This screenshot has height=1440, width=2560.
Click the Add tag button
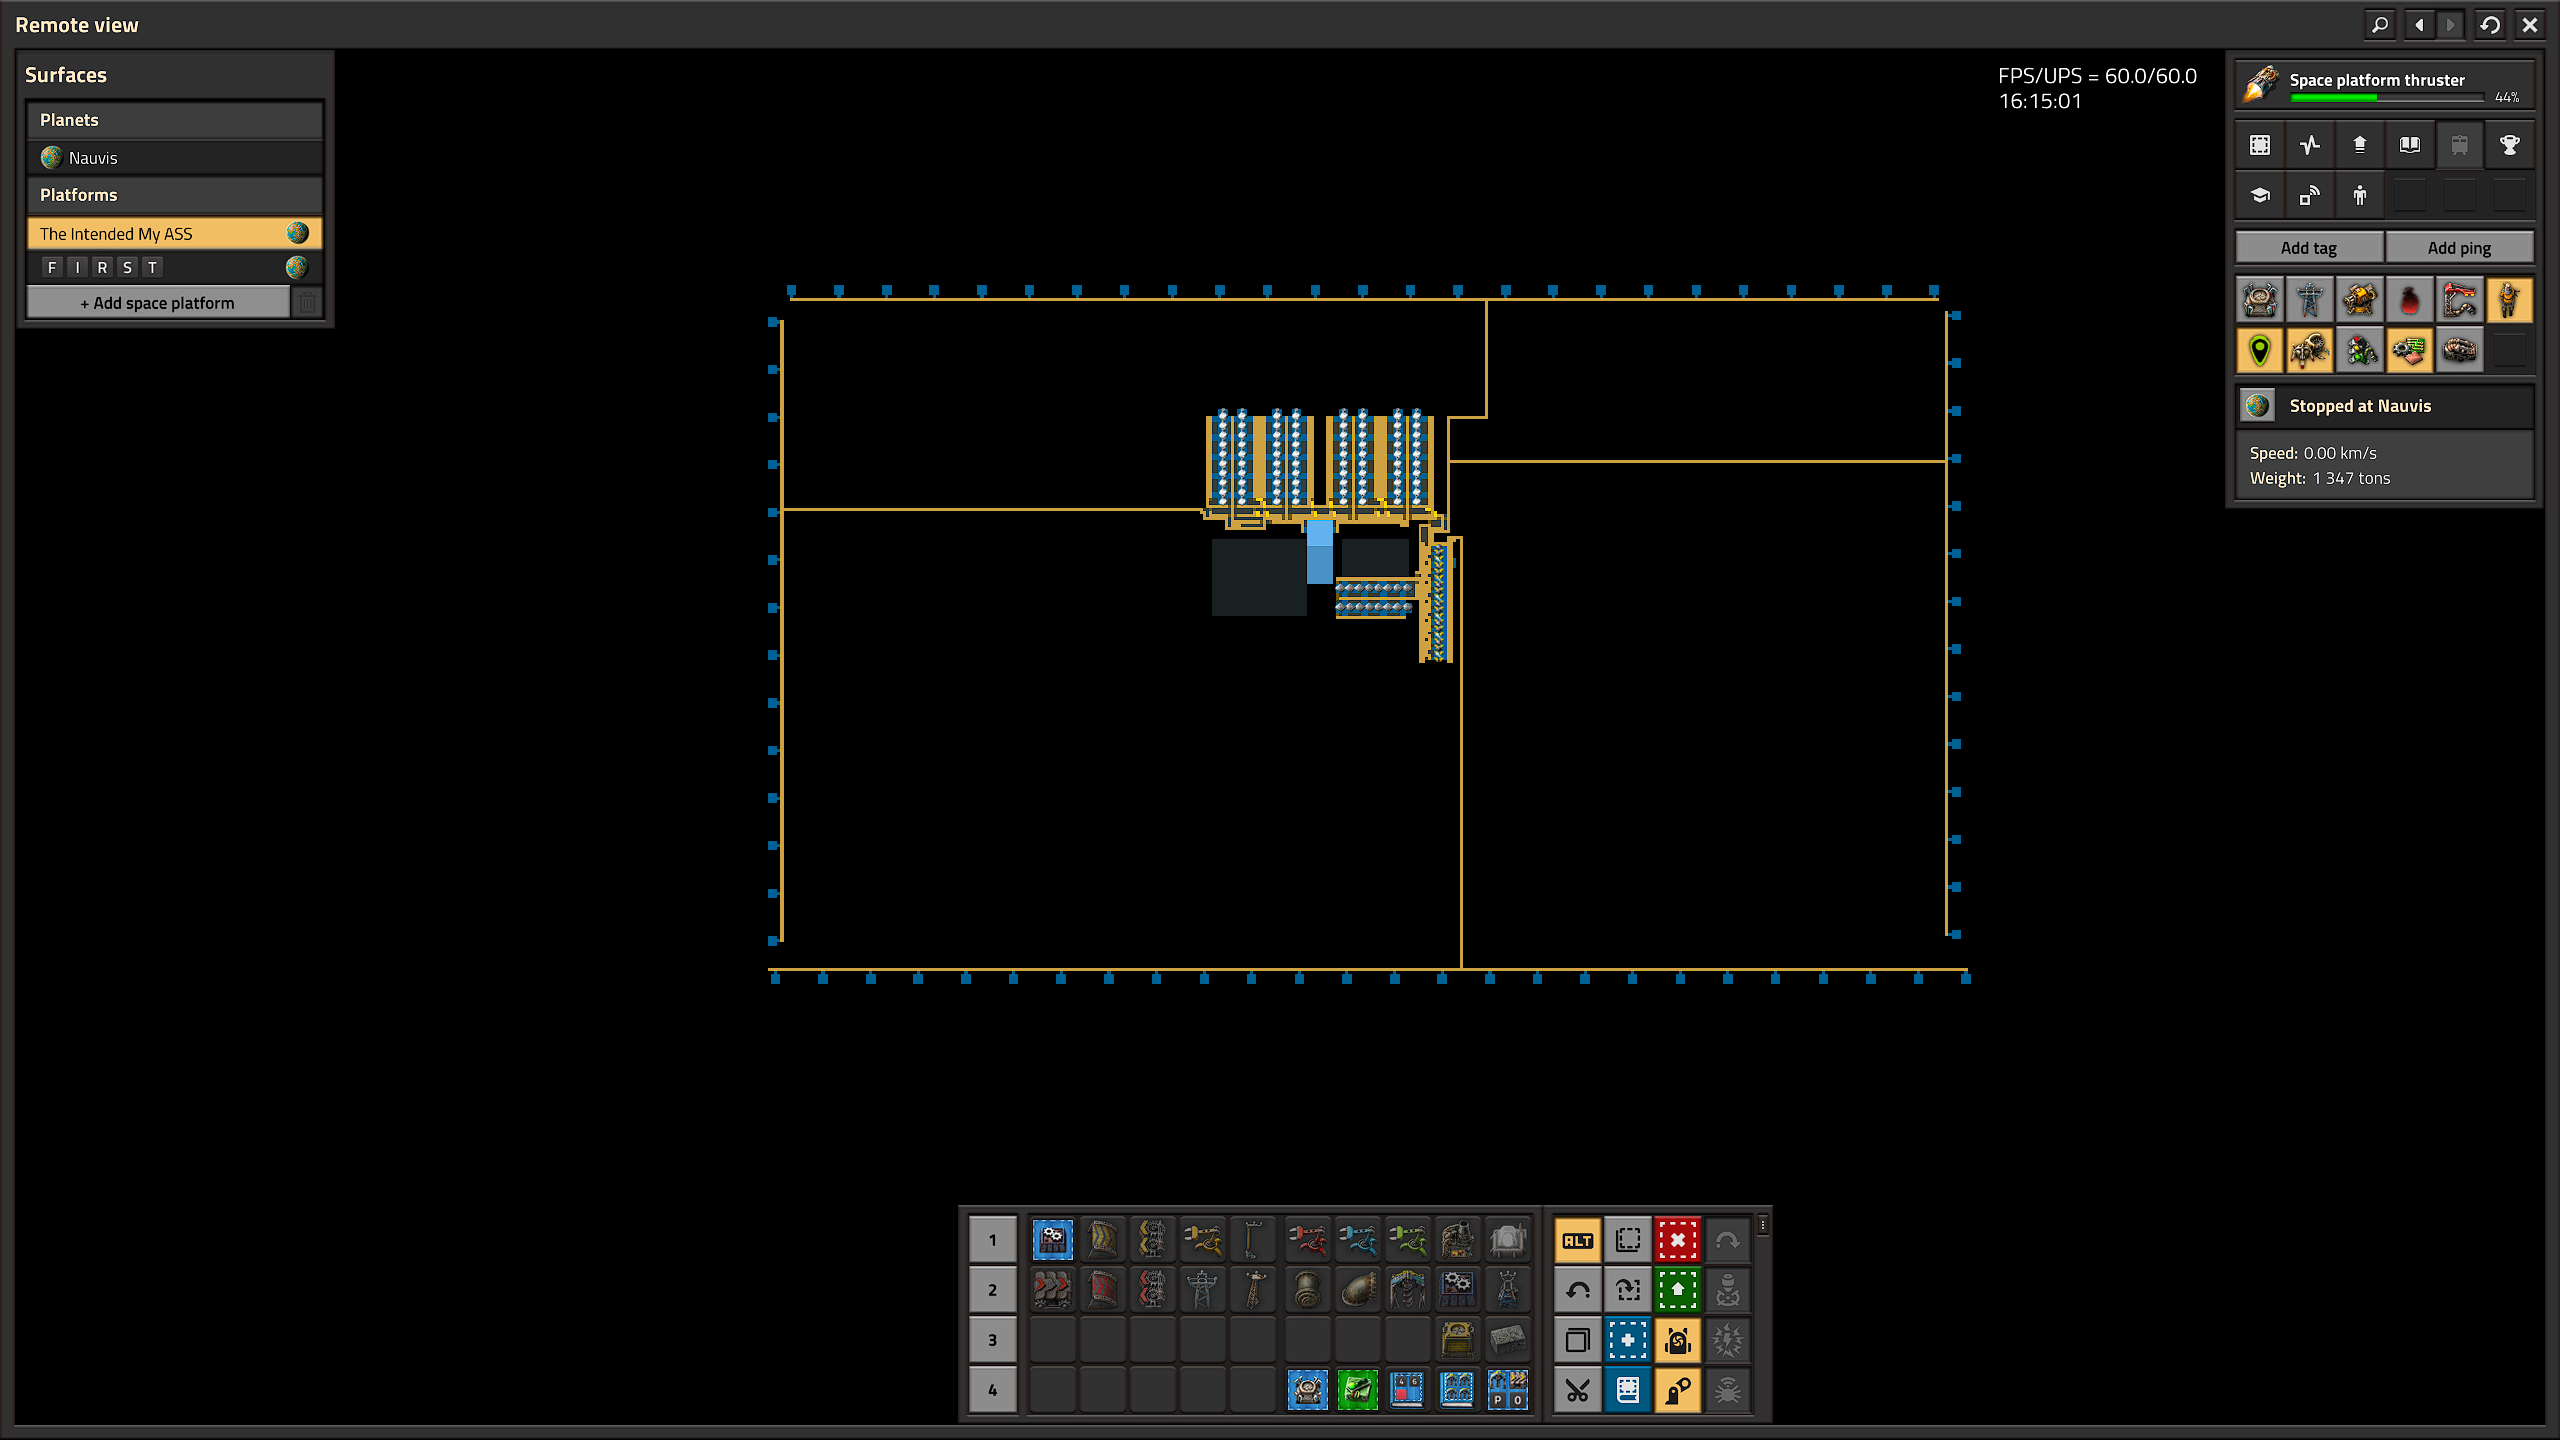2309,248
